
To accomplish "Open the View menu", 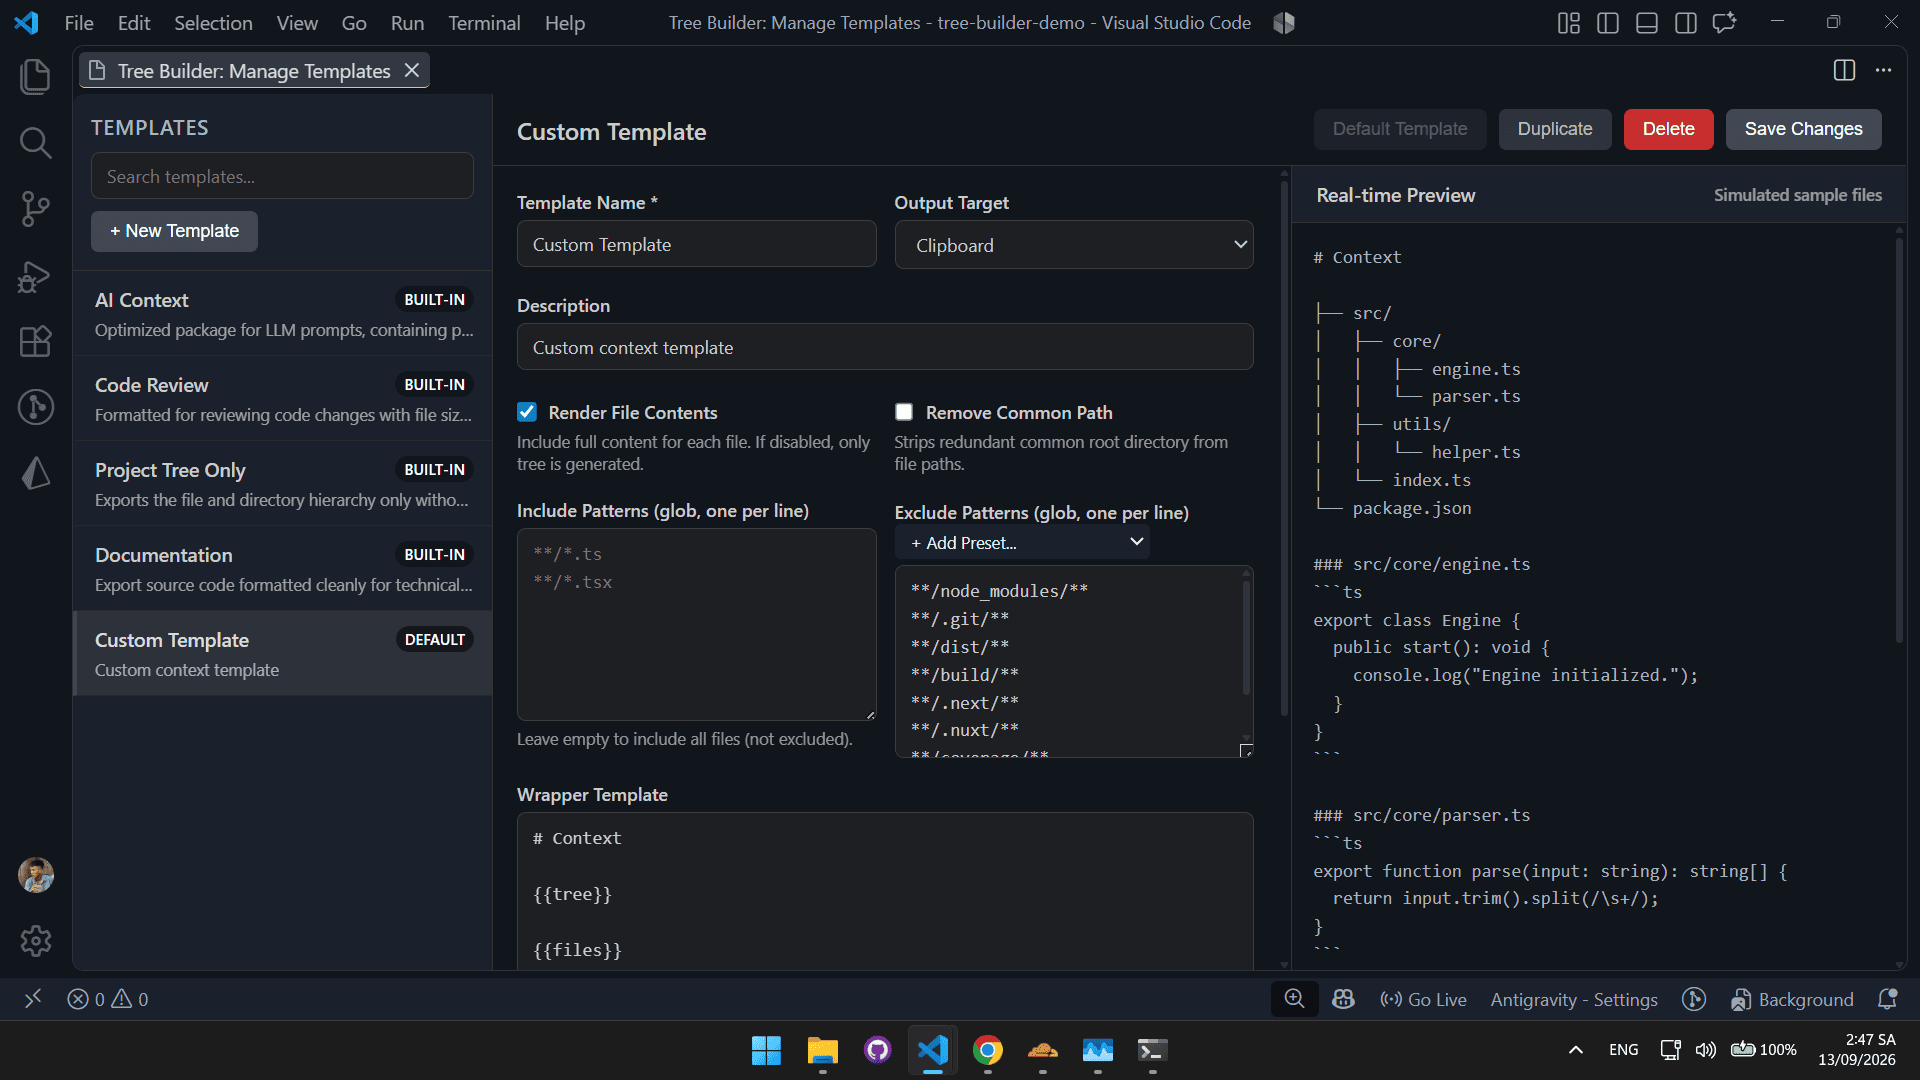I will coord(297,23).
